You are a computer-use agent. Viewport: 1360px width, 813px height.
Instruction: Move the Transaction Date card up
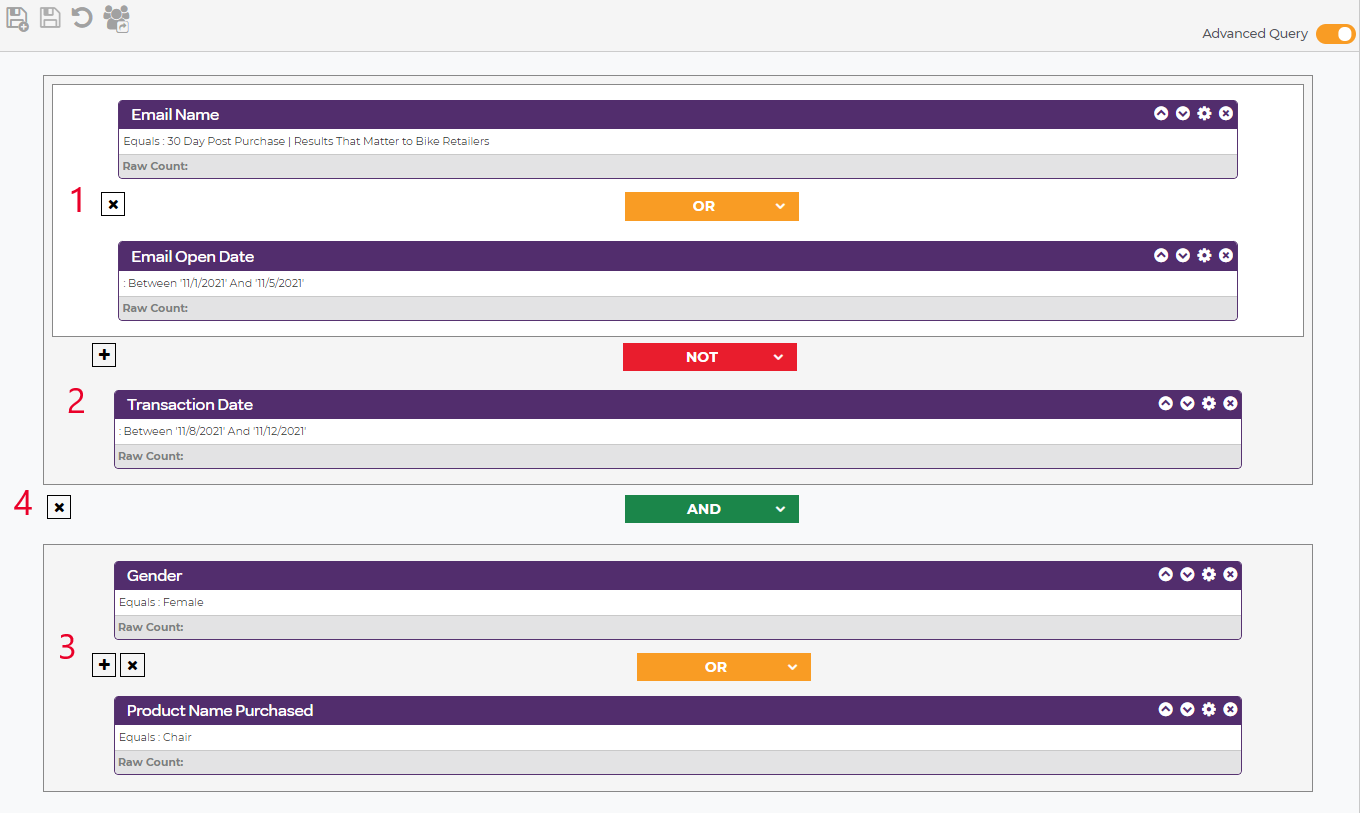pos(1165,404)
